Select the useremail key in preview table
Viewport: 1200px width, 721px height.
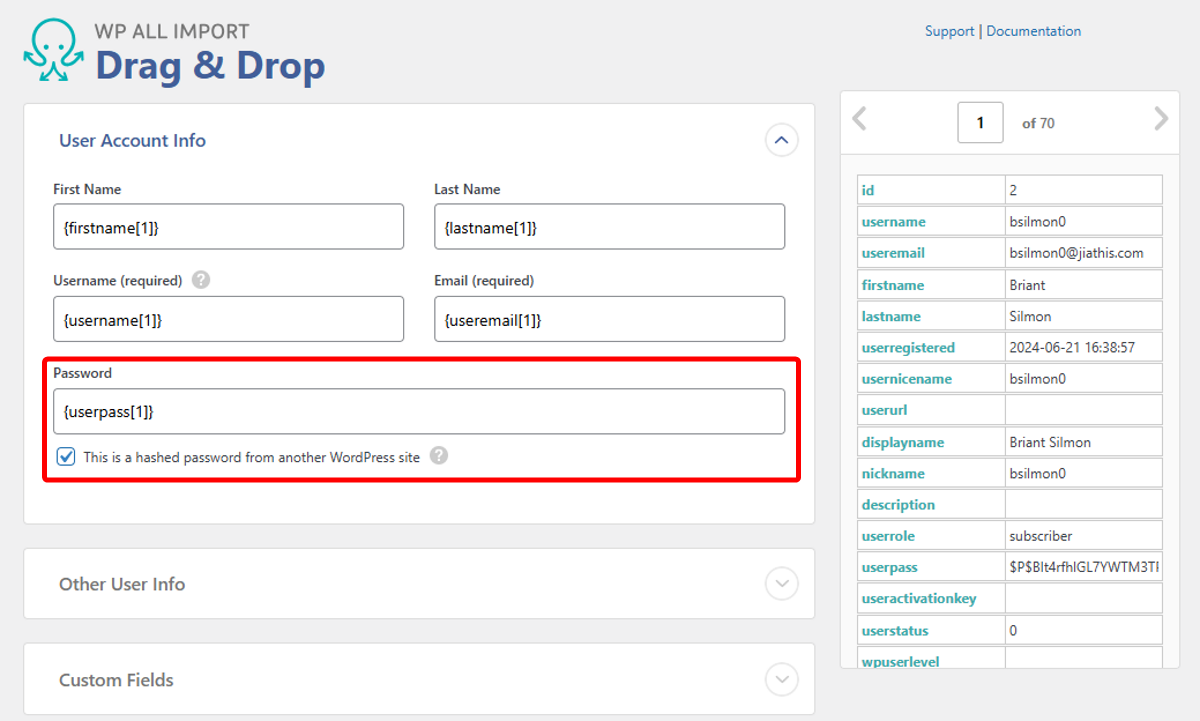click(893, 253)
